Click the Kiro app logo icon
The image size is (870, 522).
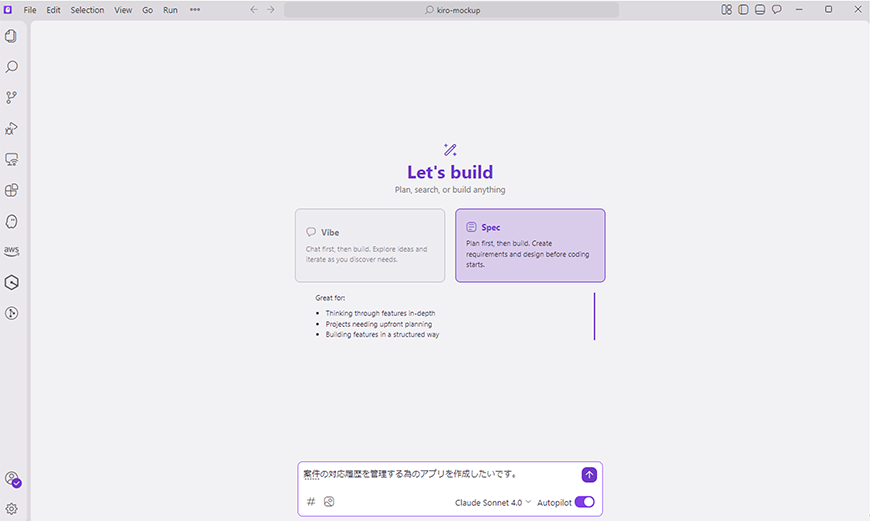point(8,9)
